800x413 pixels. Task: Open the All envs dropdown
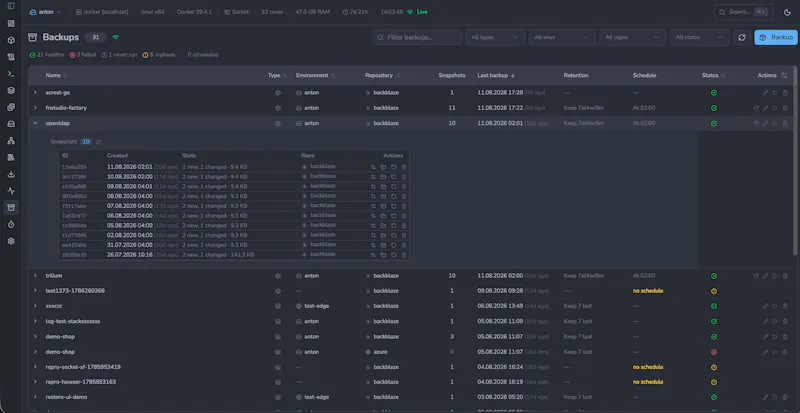[x=562, y=37]
